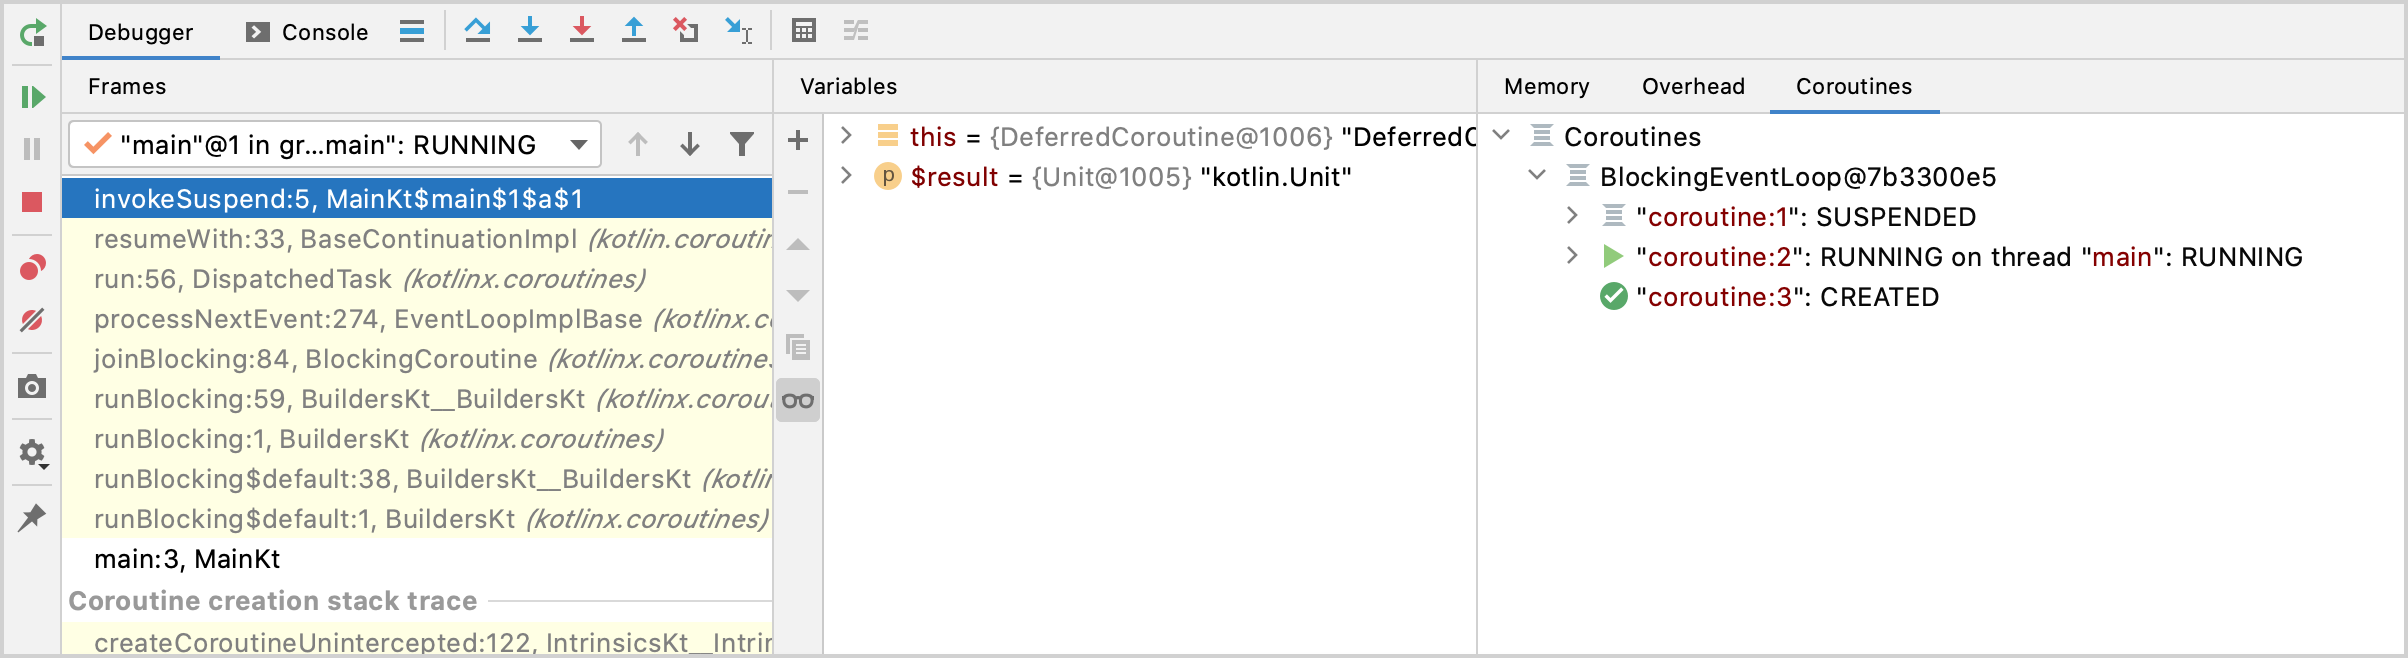Expand the 'this' variable
This screenshot has height=658, width=2408.
[846, 136]
